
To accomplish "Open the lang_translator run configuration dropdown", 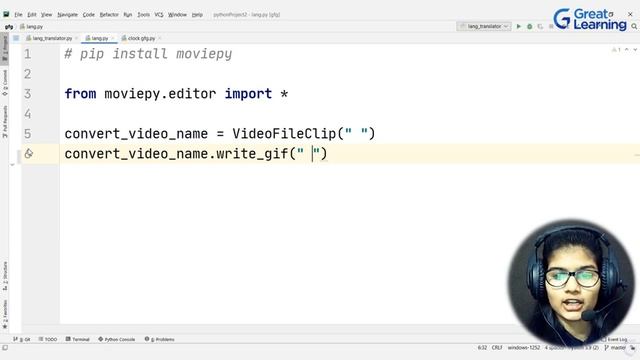I will point(484,26).
